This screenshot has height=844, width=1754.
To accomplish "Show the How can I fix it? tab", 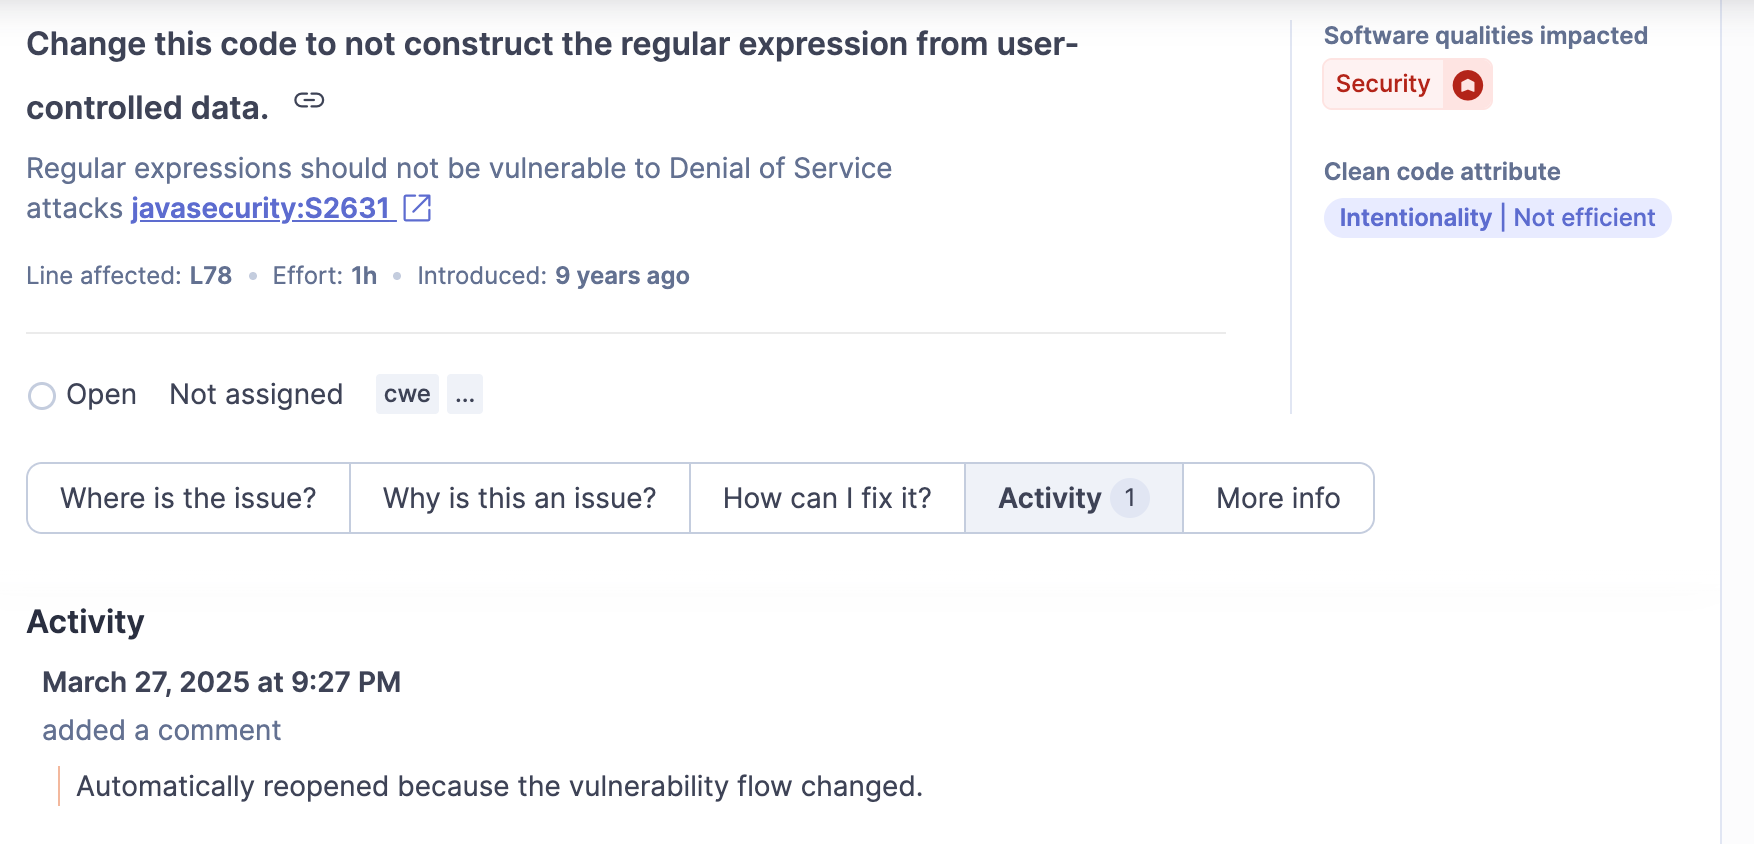I will click(x=827, y=498).
